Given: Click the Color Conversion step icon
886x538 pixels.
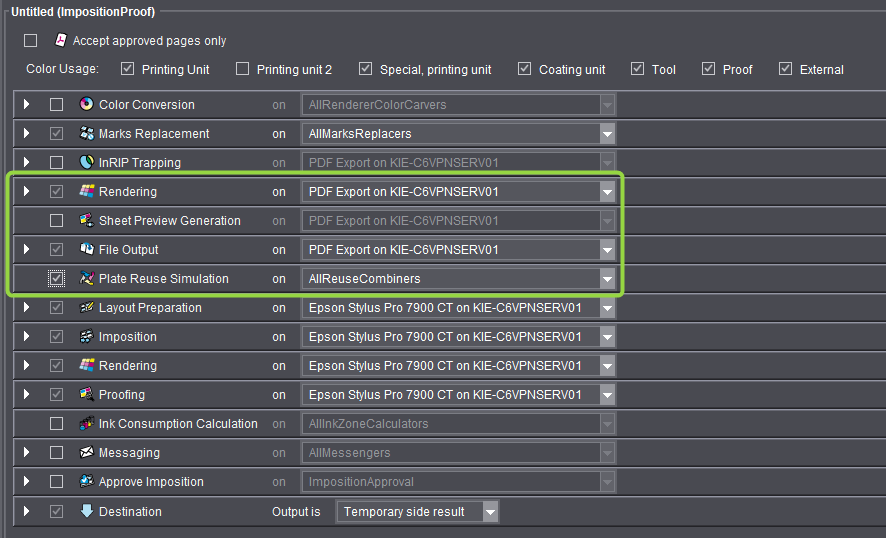Looking at the screenshot, I should tap(86, 105).
